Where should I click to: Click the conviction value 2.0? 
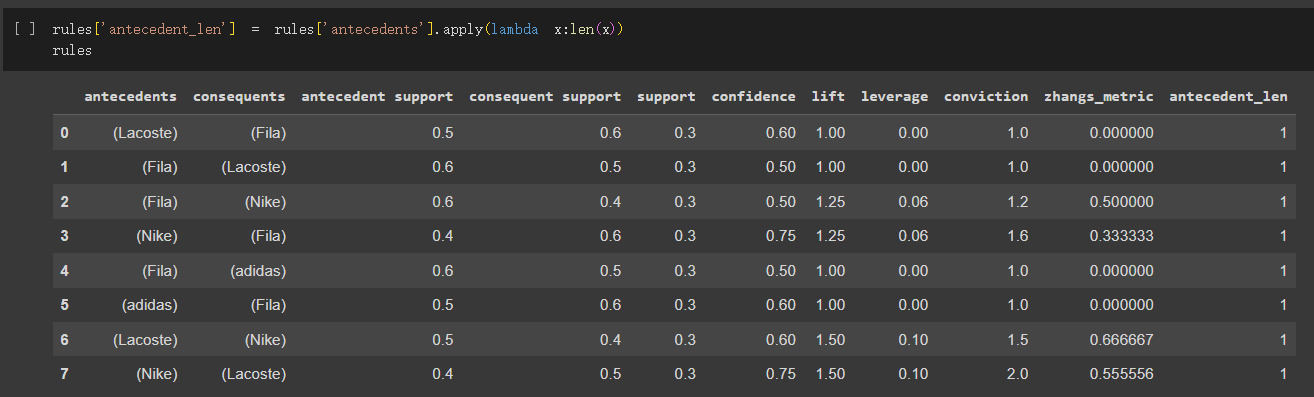pos(1016,374)
